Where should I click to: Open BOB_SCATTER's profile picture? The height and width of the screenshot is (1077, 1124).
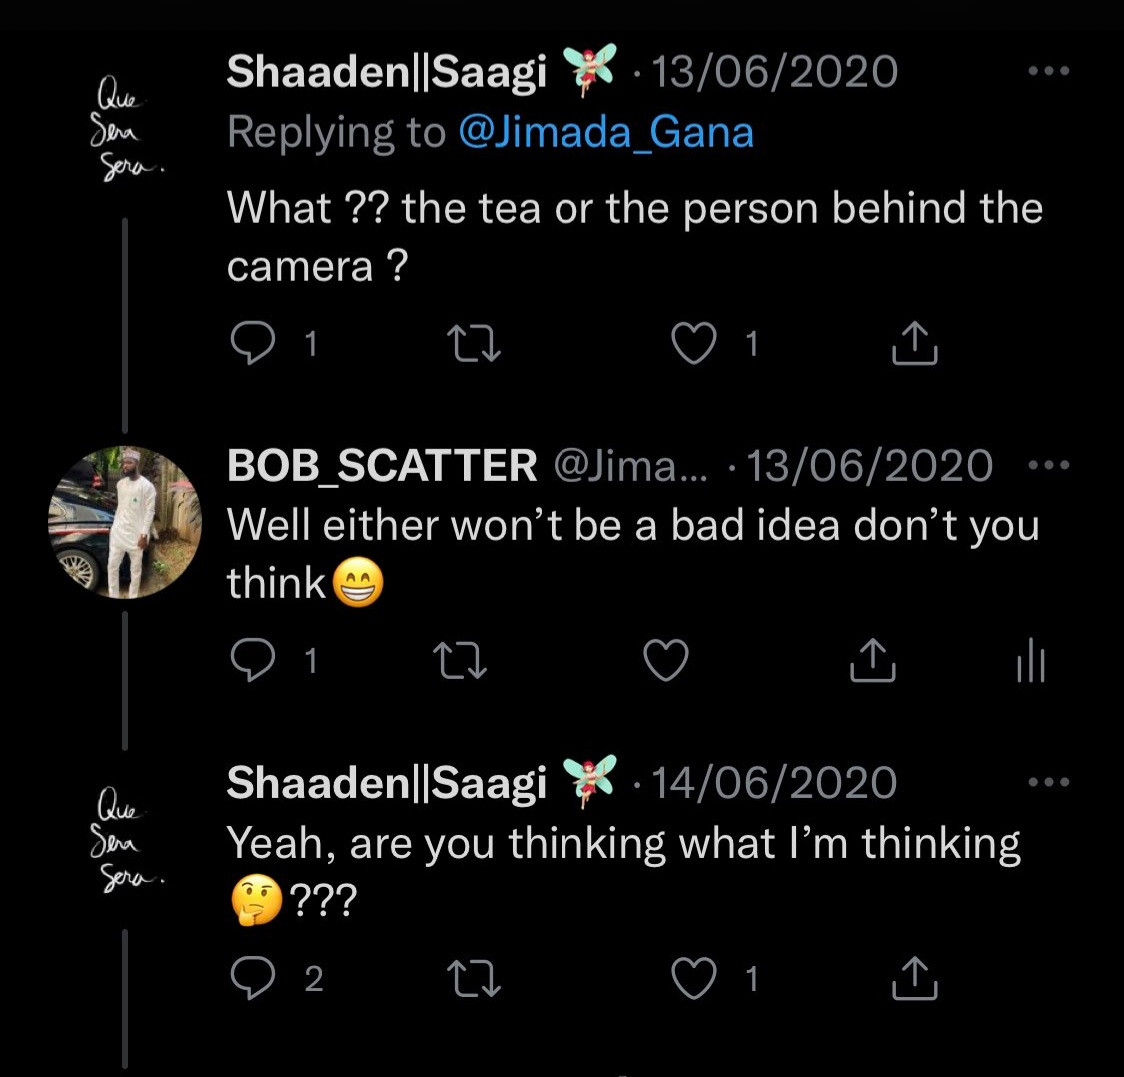pyautogui.click(x=124, y=523)
